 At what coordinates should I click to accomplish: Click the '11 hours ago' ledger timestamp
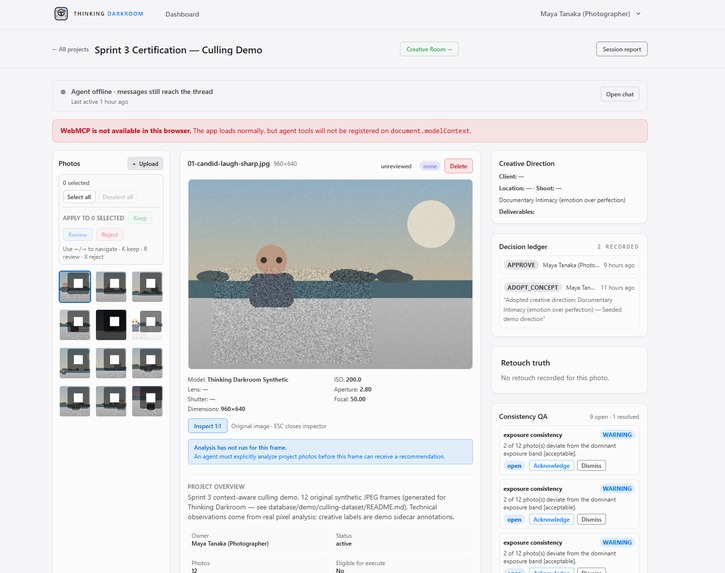click(x=618, y=288)
